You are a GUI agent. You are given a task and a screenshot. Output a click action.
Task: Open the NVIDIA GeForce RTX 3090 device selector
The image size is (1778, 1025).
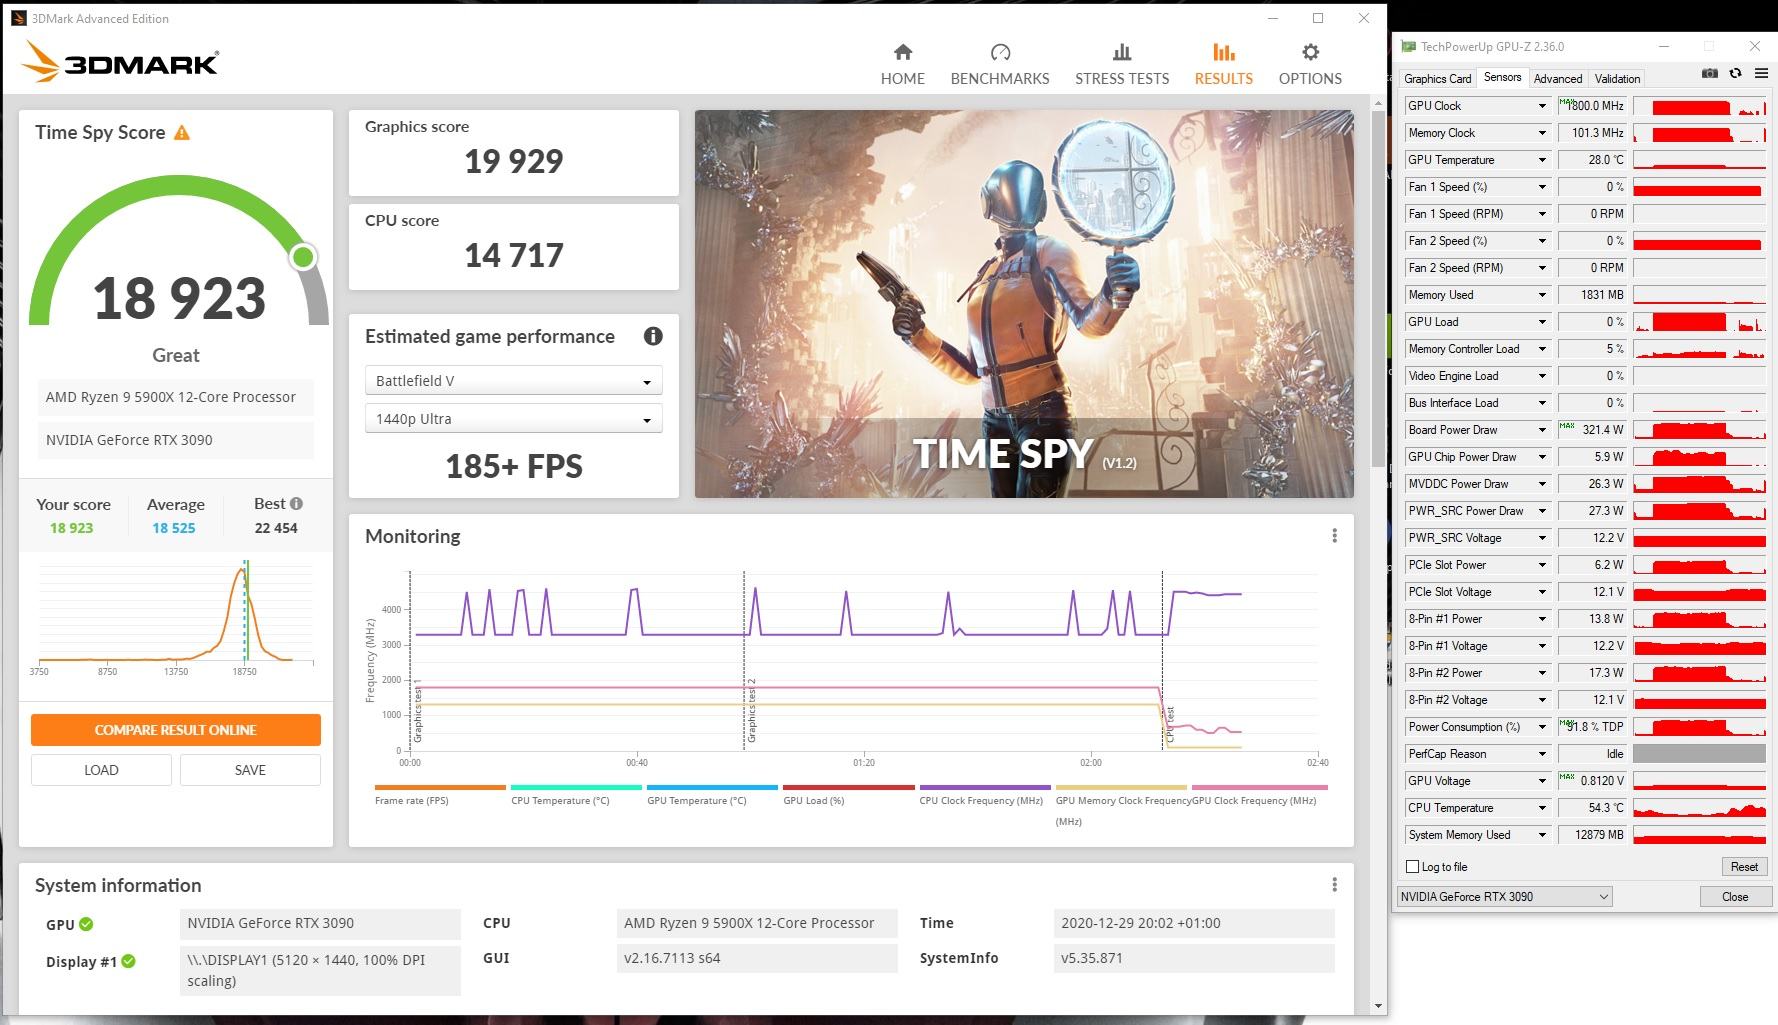click(x=1505, y=897)
